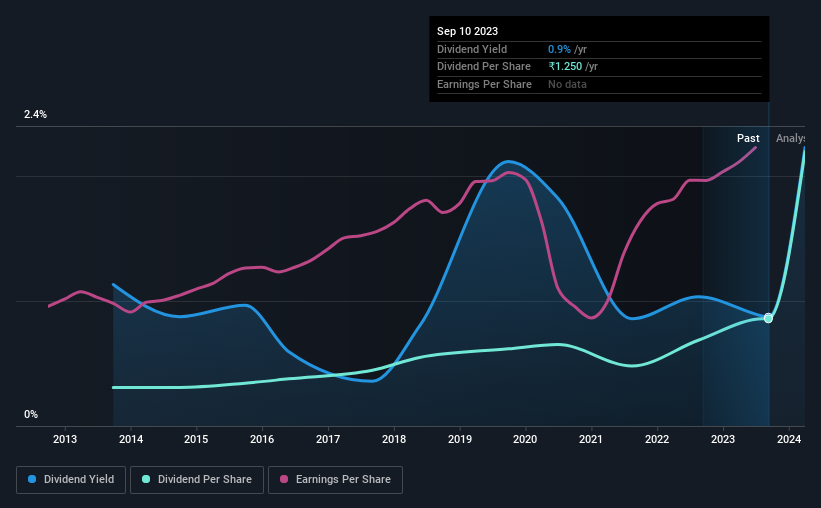The width and height of the screenshot is (821, 508).
Task: Click the ₹1.250 dividend per share value
Action: [x=565, y=67]
